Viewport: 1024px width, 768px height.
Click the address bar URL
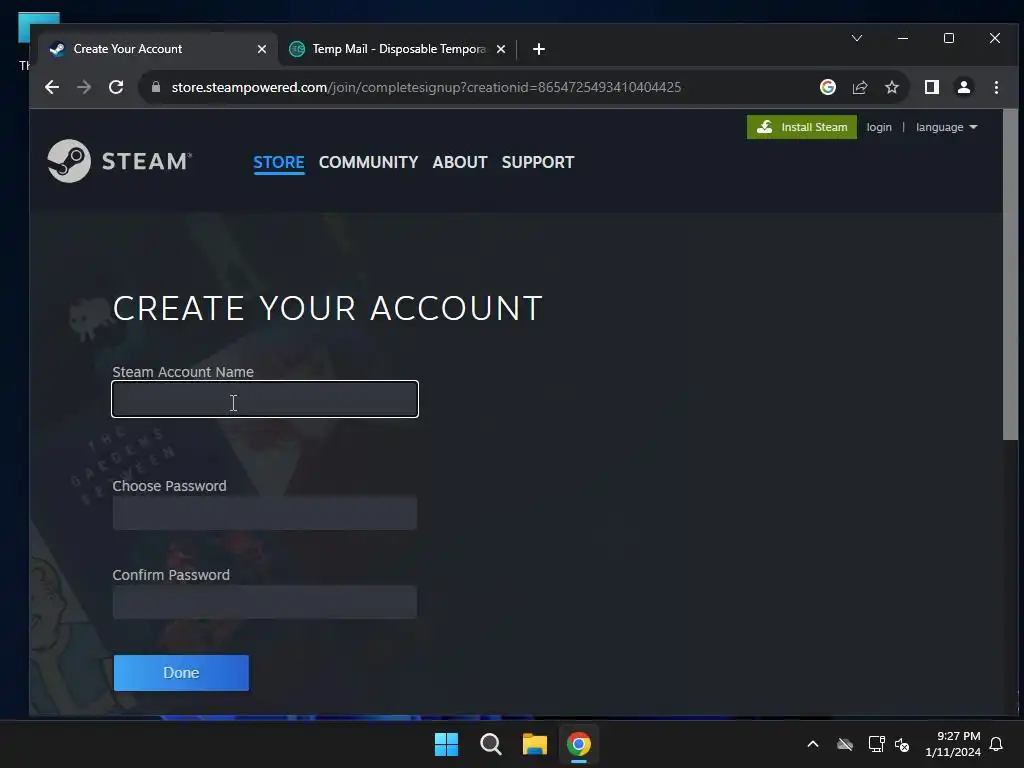(426, 87)
